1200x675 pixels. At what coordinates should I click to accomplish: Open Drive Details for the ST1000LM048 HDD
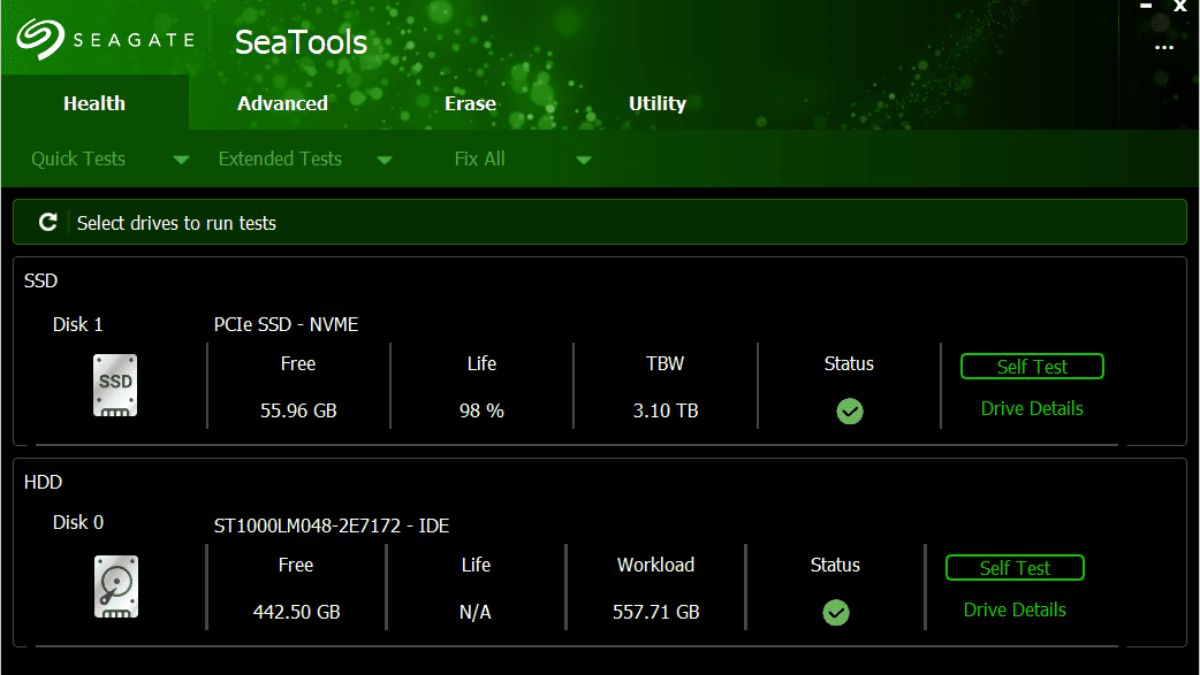pos(1015,610)
